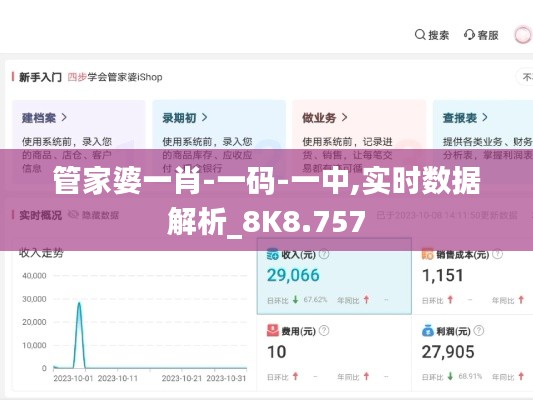Show help for 收入(元) question mark

324,254
